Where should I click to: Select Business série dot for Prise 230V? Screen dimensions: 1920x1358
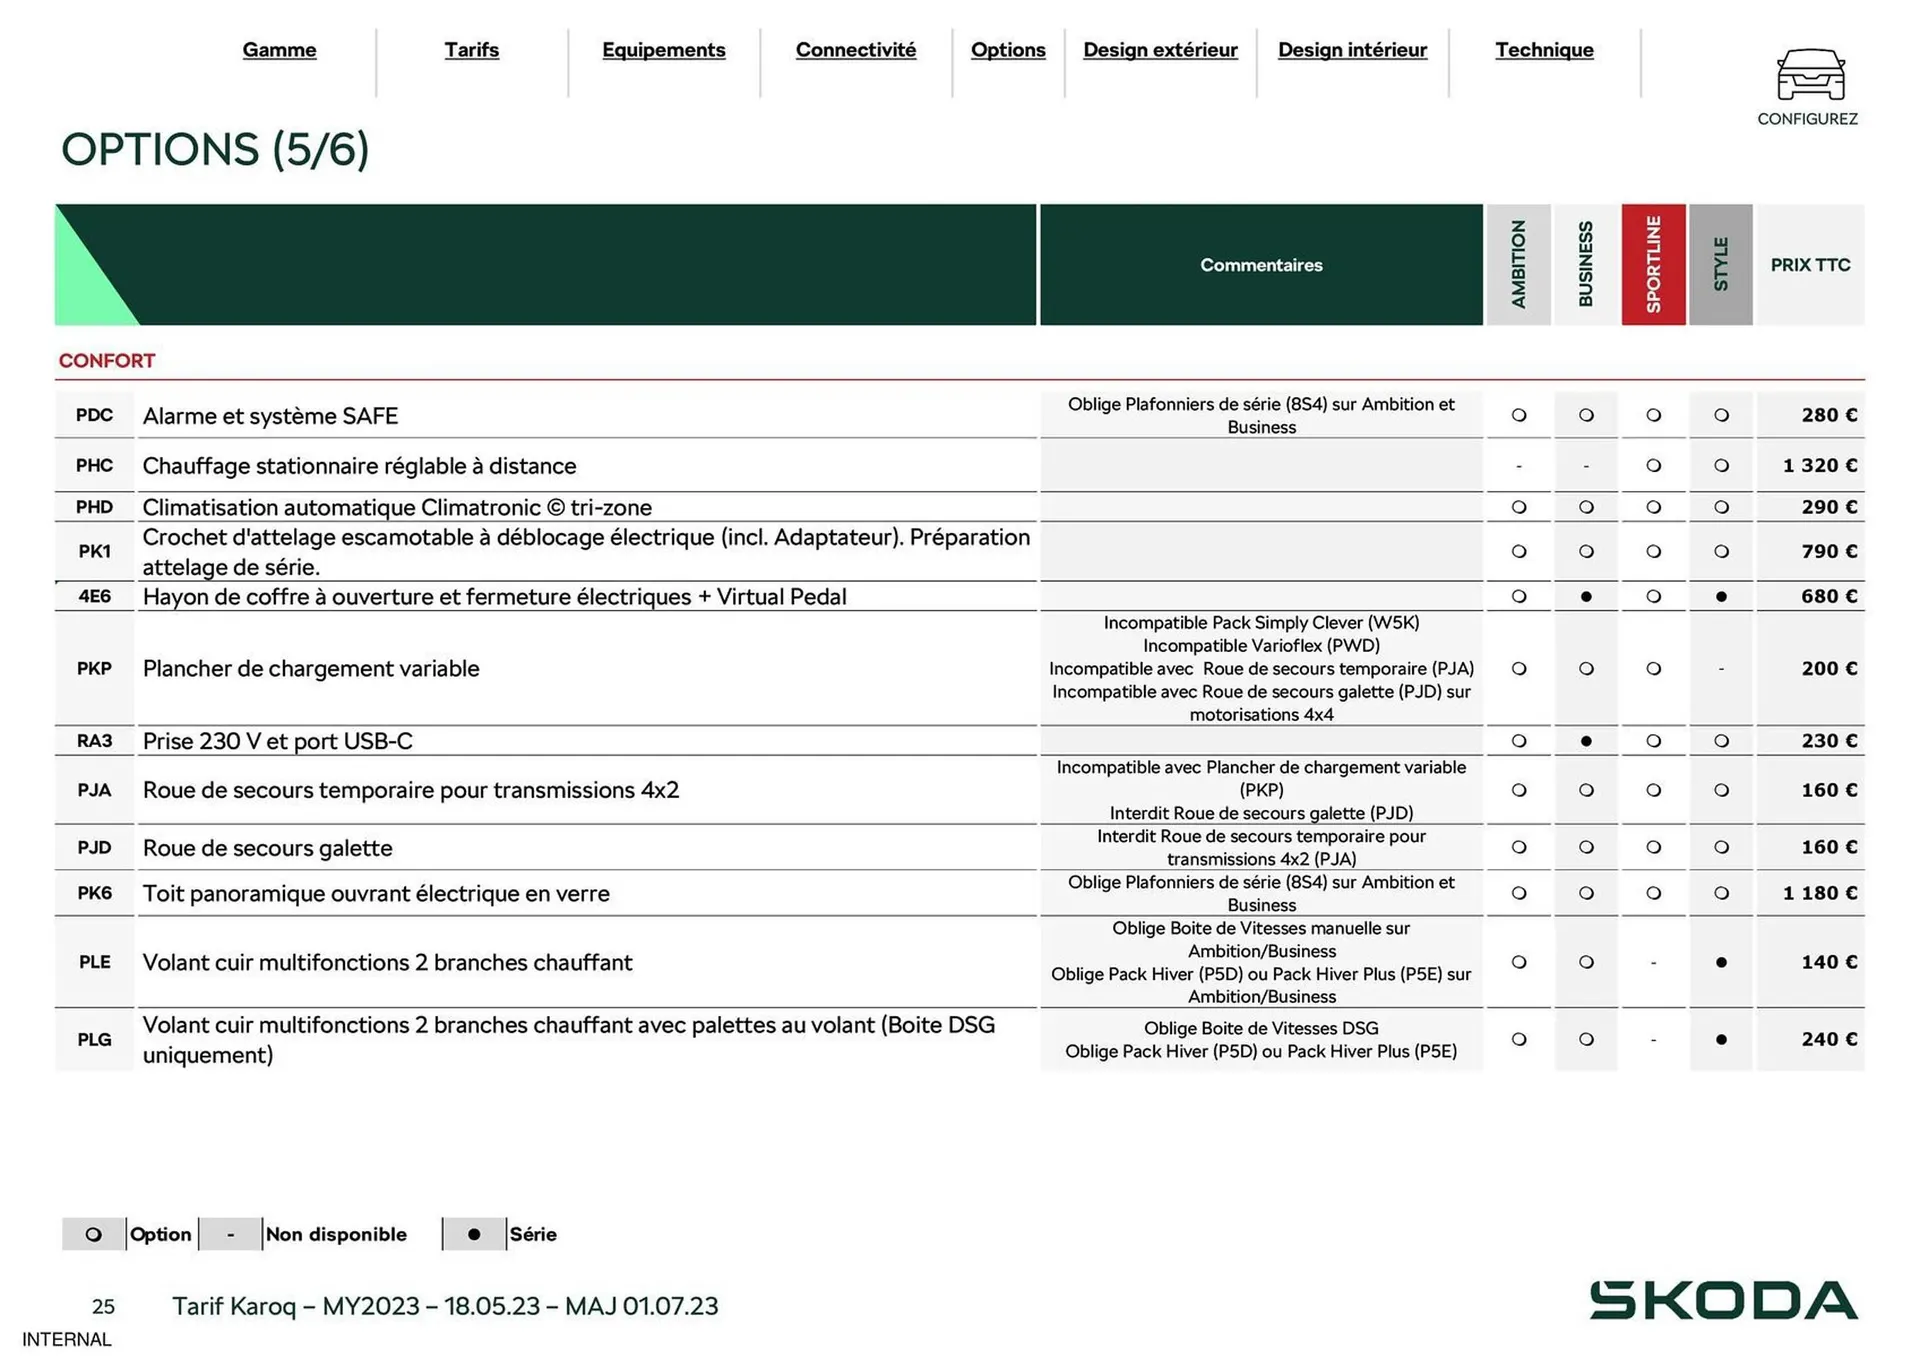(1586, 741)
